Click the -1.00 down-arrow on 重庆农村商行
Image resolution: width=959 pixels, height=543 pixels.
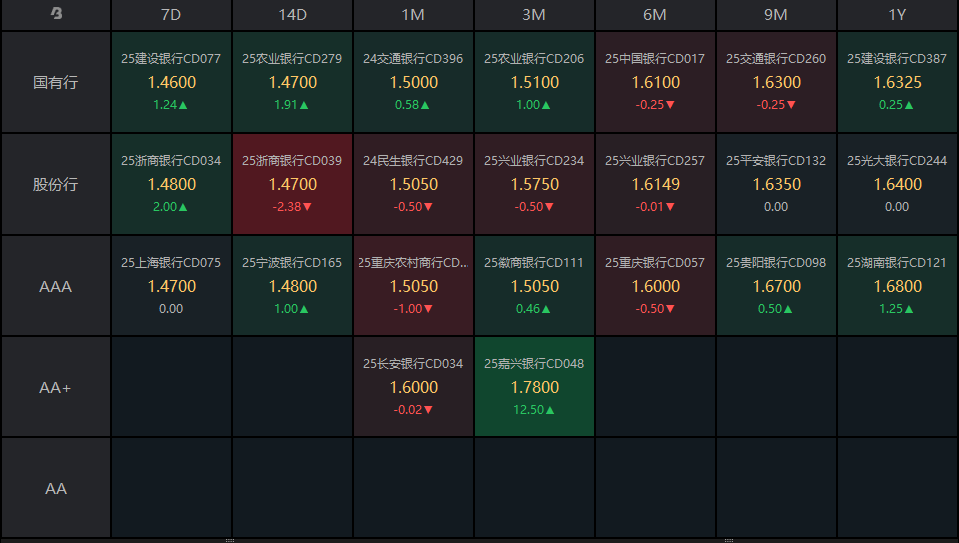click(413, 309)
